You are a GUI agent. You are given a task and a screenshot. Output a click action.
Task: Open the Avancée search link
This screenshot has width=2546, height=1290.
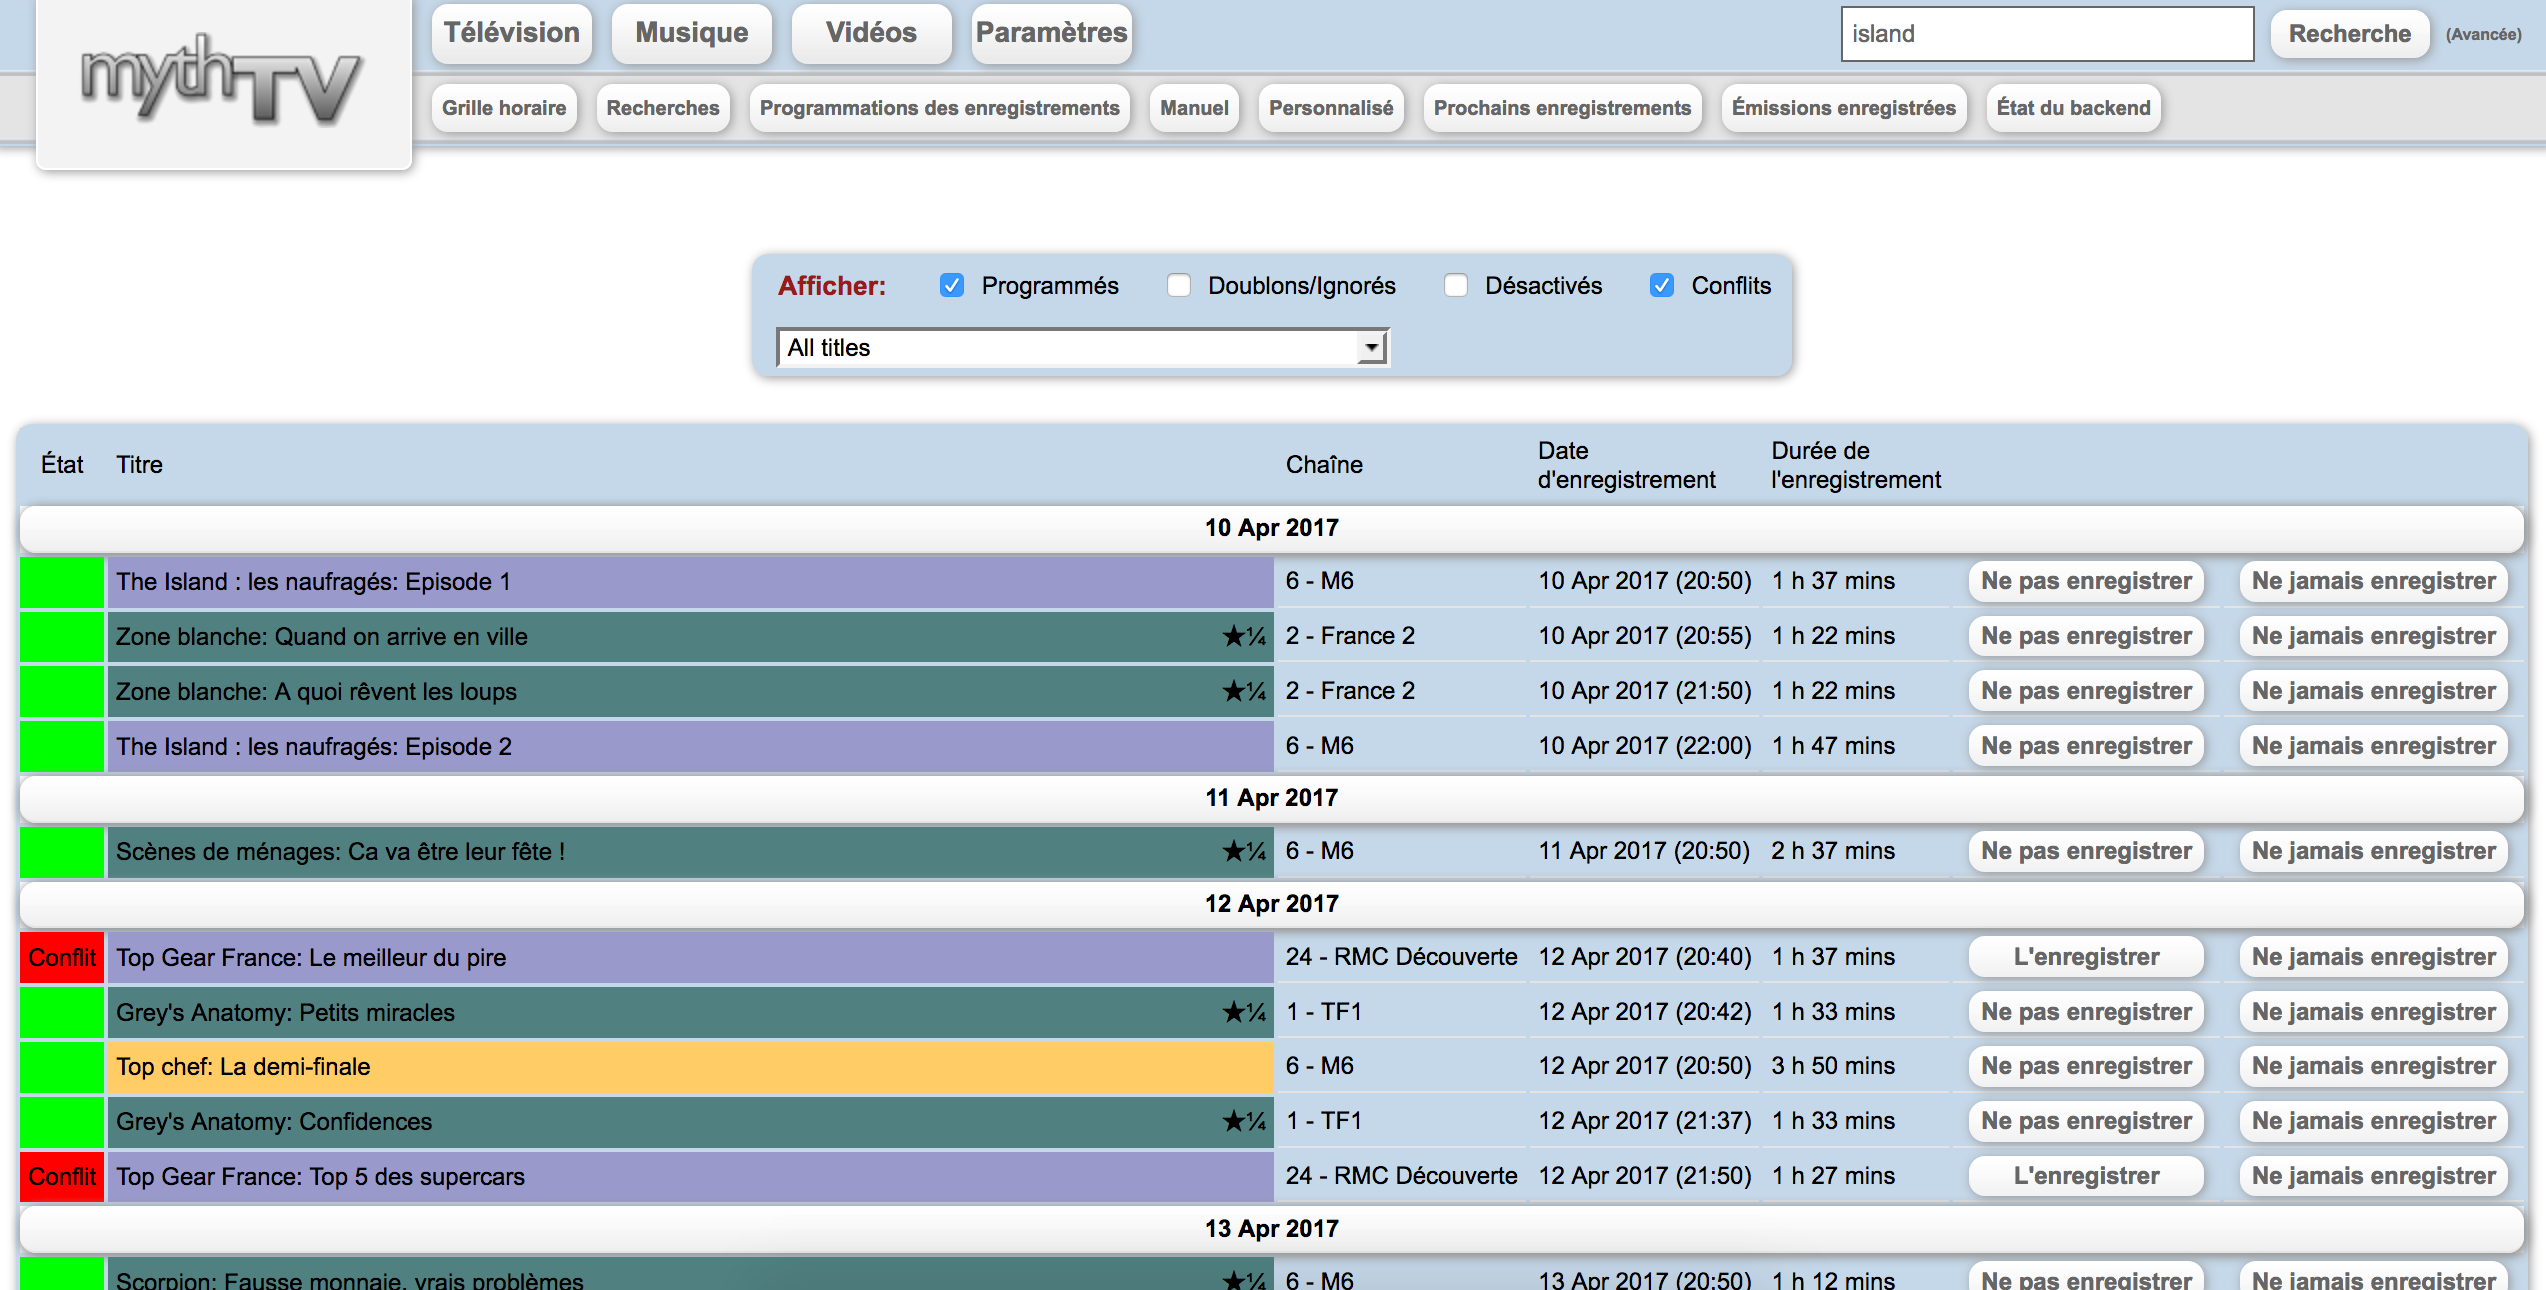2483,34
